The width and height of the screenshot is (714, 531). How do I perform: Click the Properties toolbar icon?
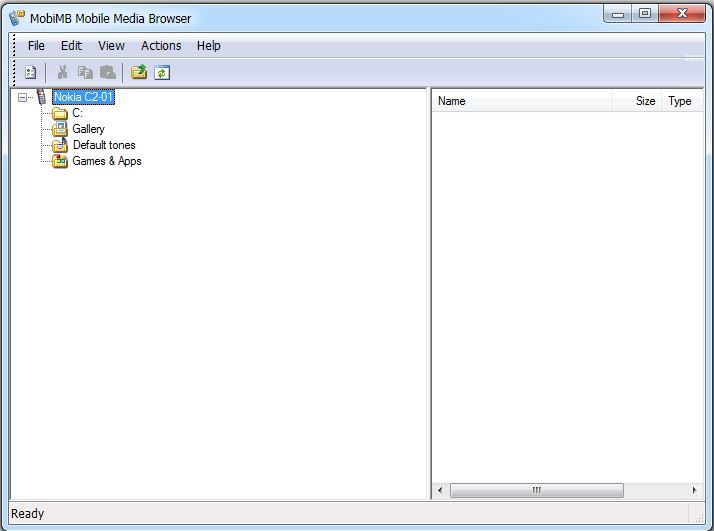pyautogui.click(x=31, y=72)
